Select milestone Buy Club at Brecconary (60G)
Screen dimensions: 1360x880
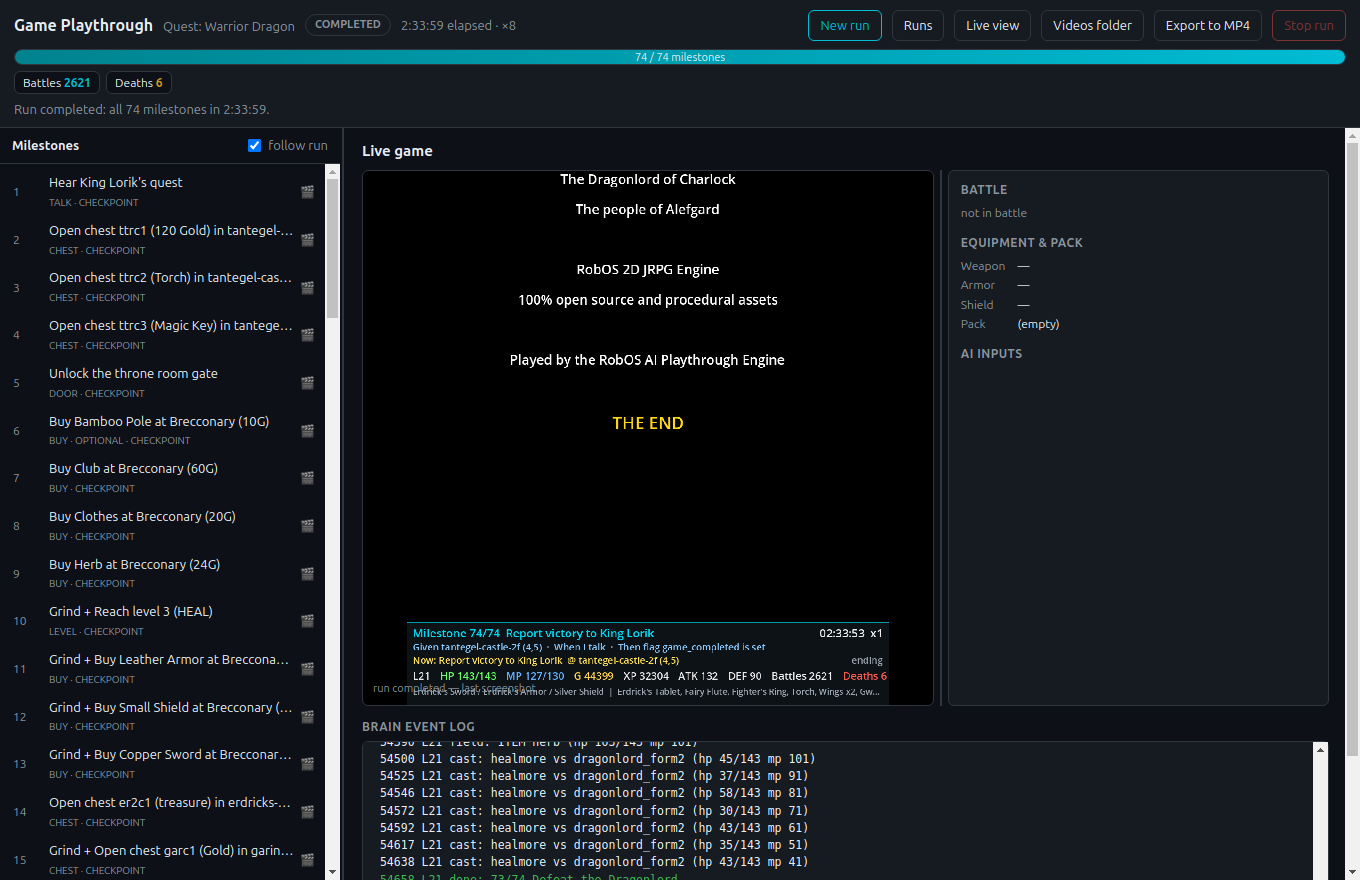(163, 478)
